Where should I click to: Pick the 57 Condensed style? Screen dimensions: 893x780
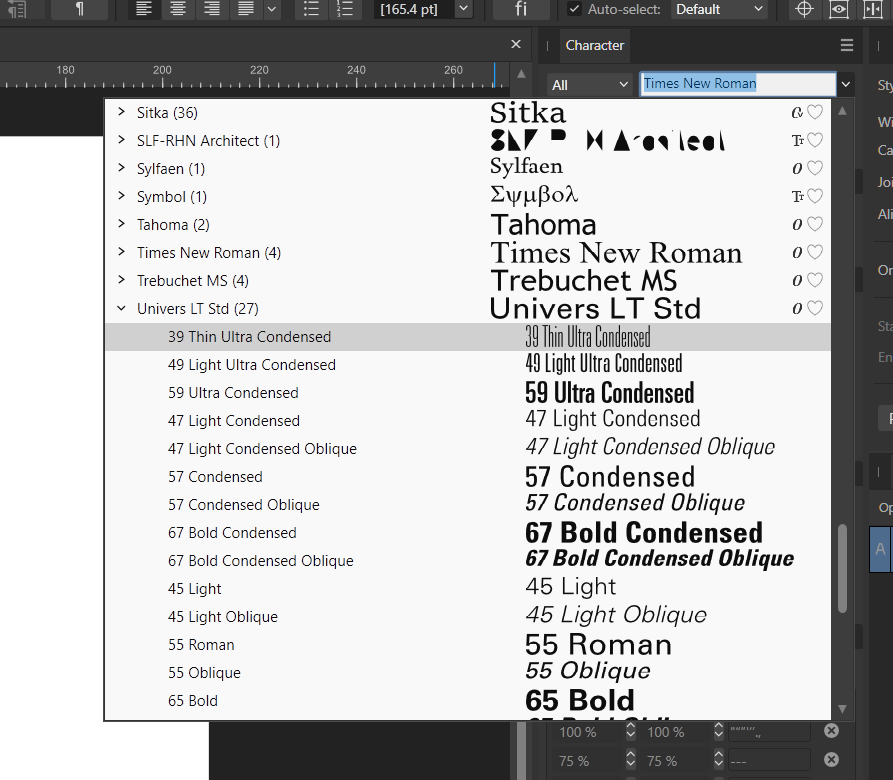(468, 477)
